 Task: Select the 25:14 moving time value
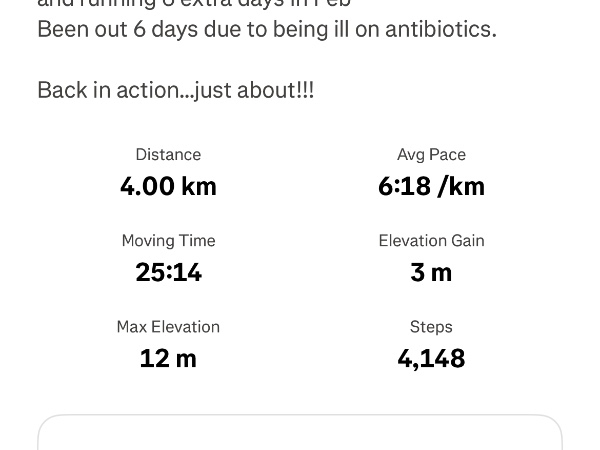click(168, 272)
